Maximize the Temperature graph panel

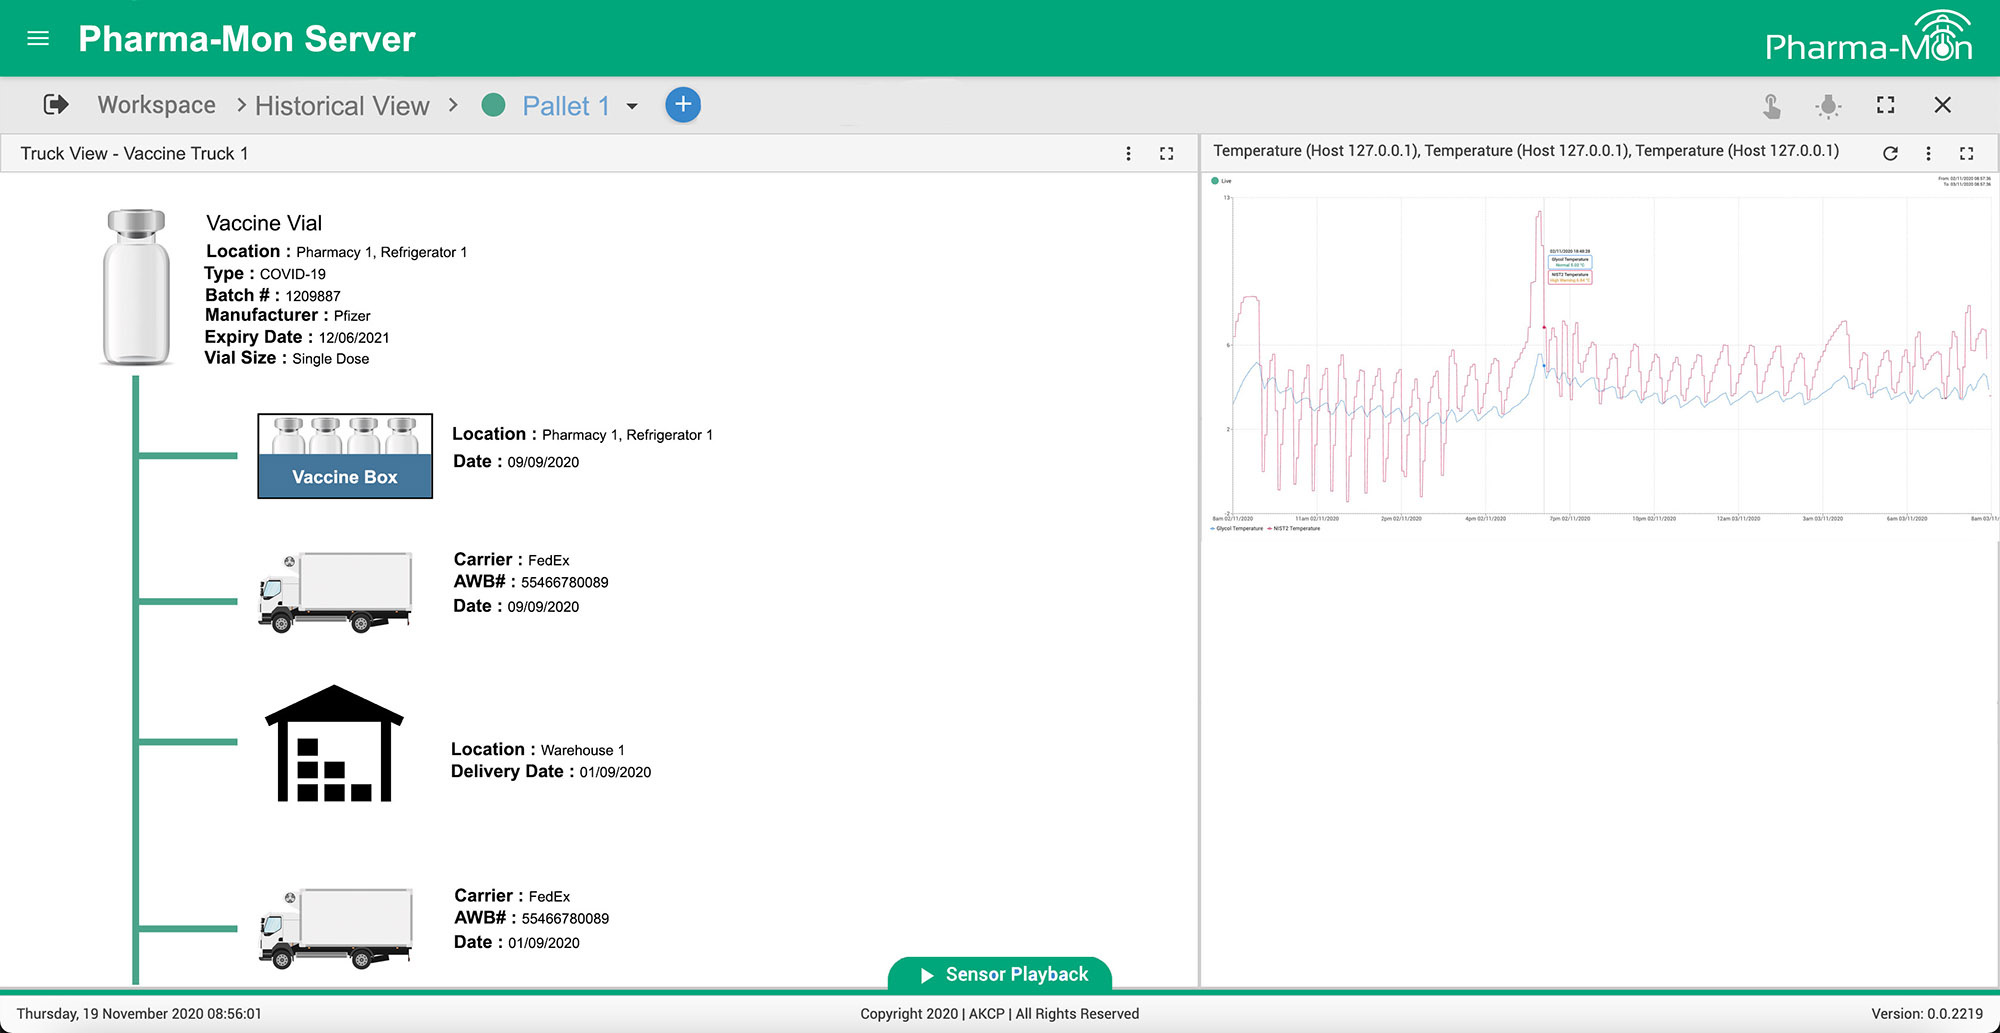click(x=1966, y=153)
